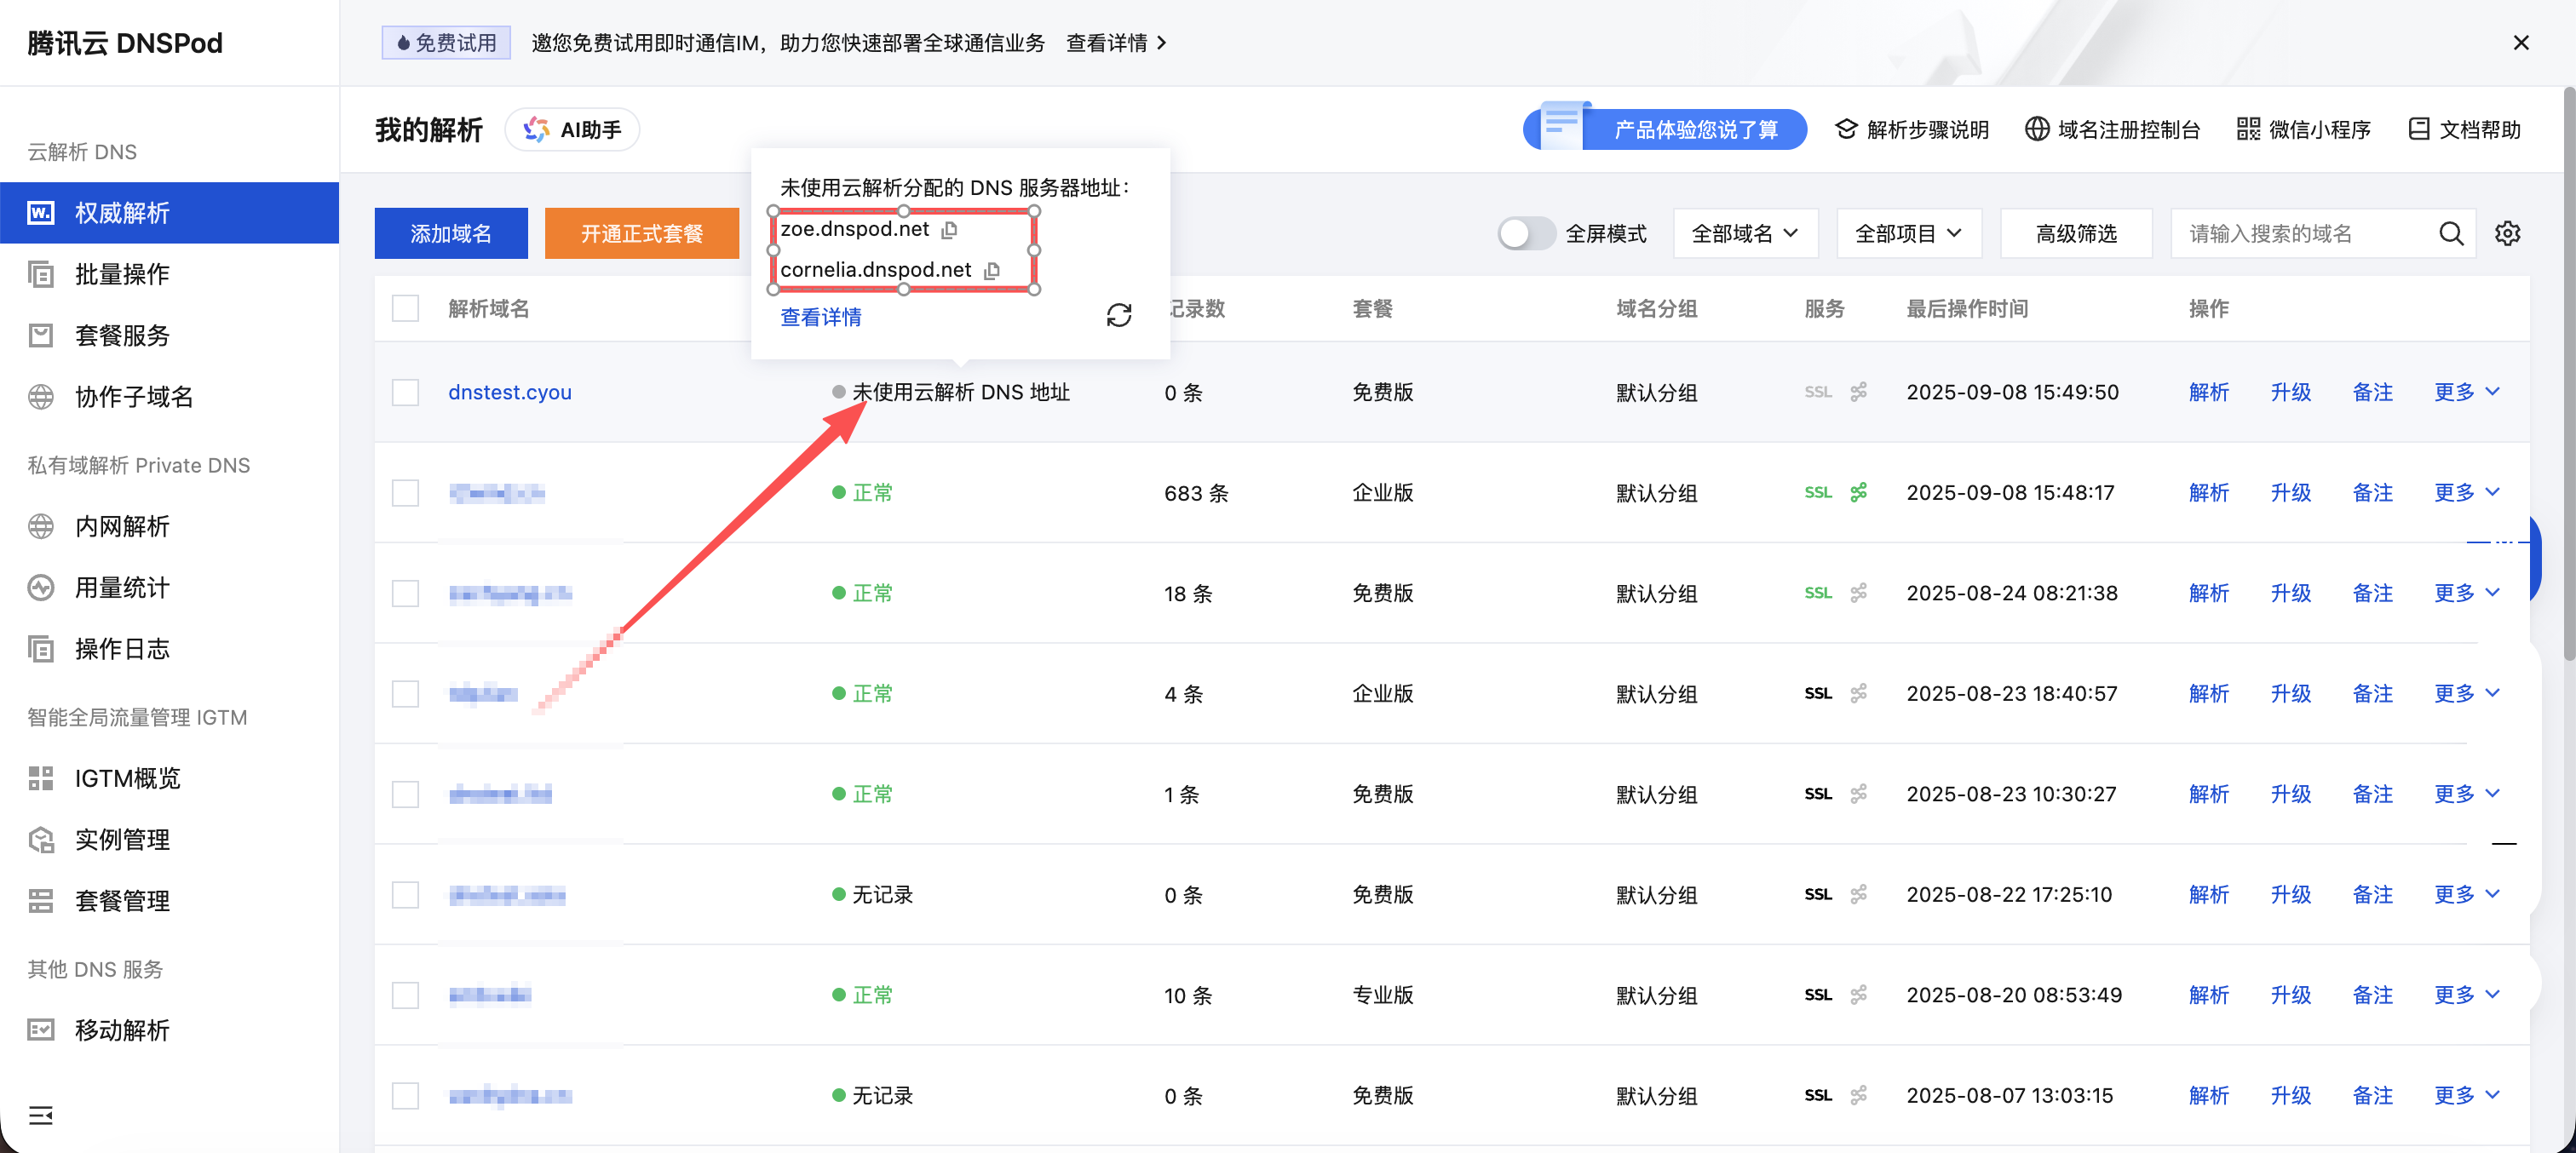The width and height of the screenshot is (2576, 1153).
Task: Copy zoe.dnspod.net server address
Action: tap(949, 230)
